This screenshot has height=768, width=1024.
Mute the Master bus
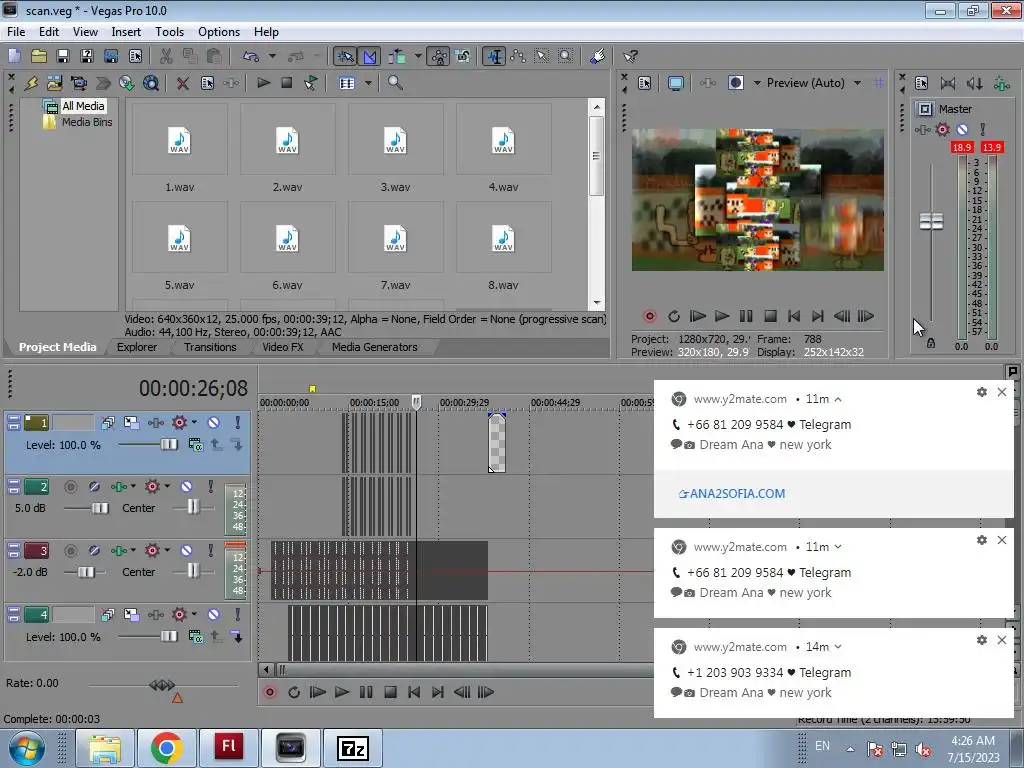point(962,129)
